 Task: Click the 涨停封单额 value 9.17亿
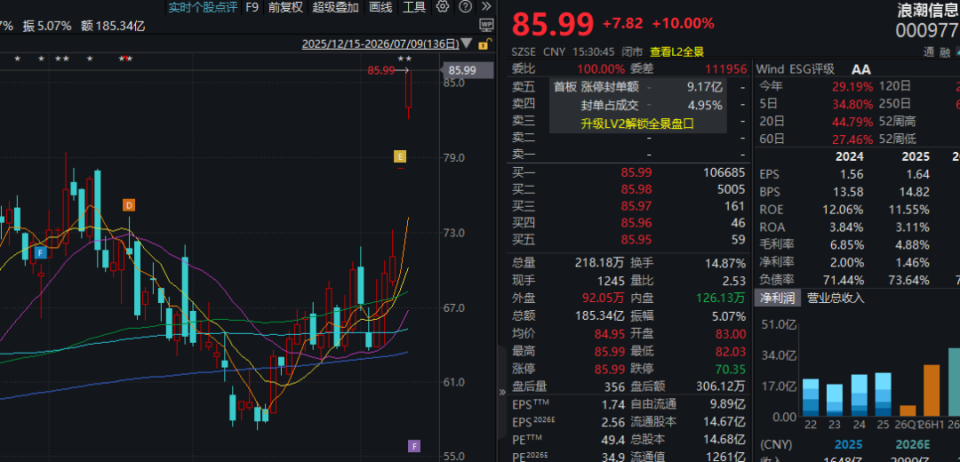pos(704,87)
